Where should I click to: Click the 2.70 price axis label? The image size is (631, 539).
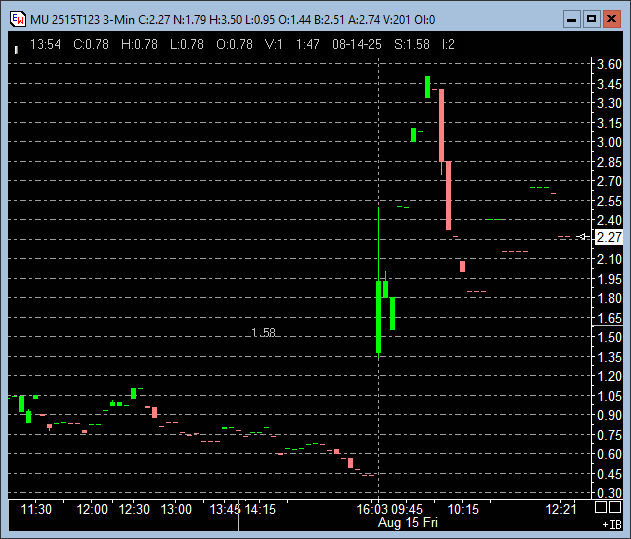coord(609,181)
